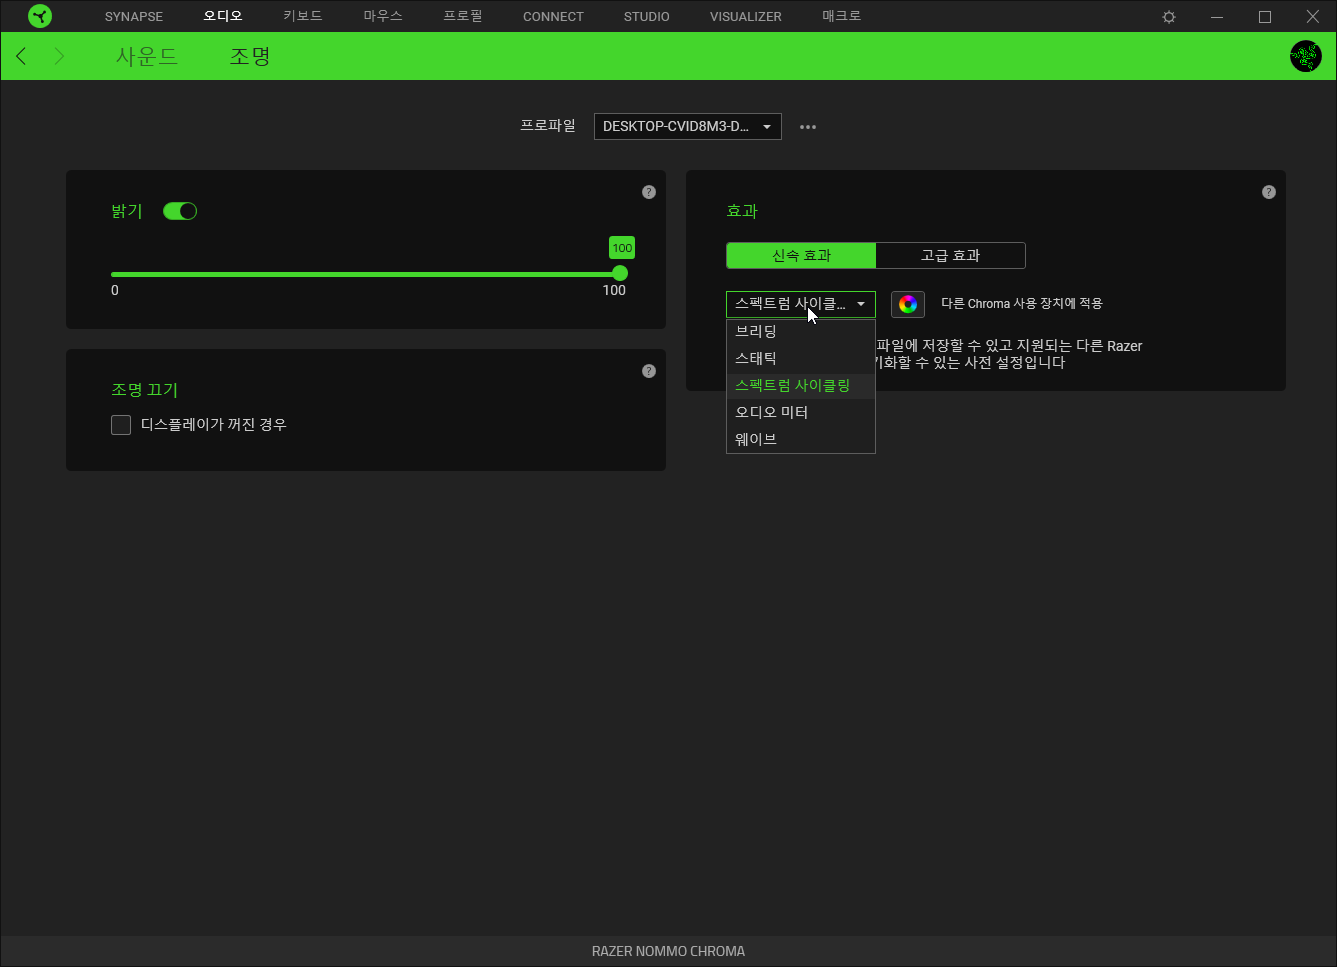This screenshot has width=1337, height=967.
Task: Open the Chroma color wheel button
Action: click(x=908, y=304)
